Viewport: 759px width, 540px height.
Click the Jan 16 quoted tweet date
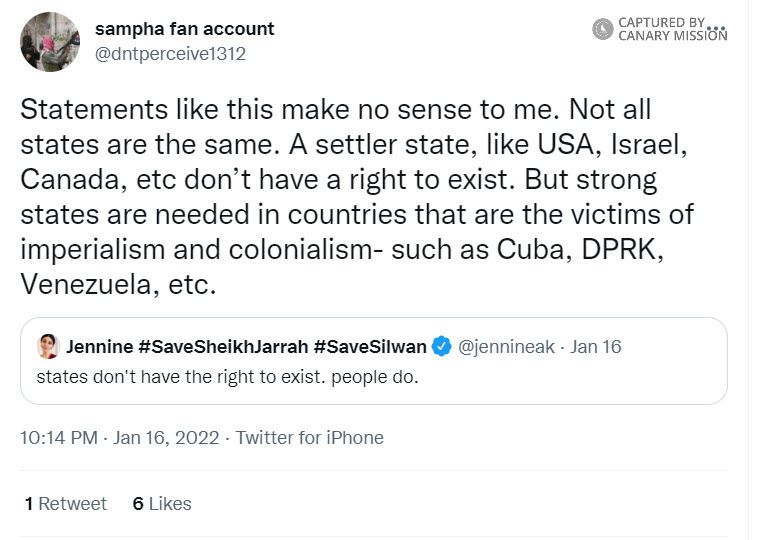[x=596, y=348]
